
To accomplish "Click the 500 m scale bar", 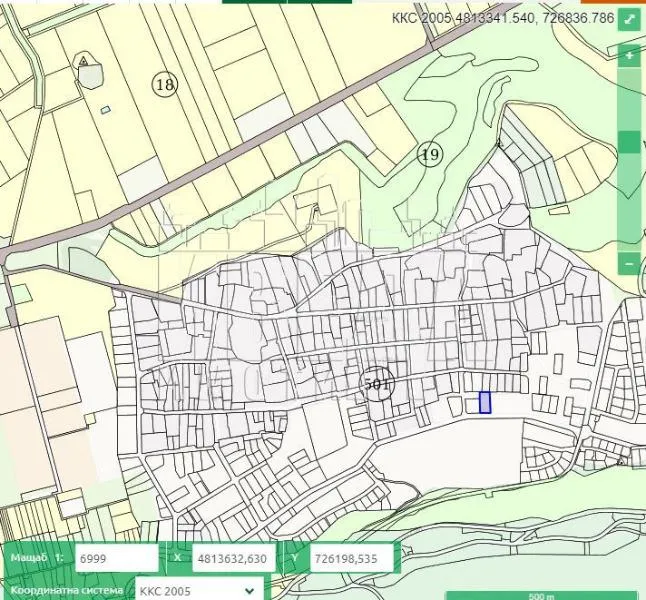I will point(542,596).
